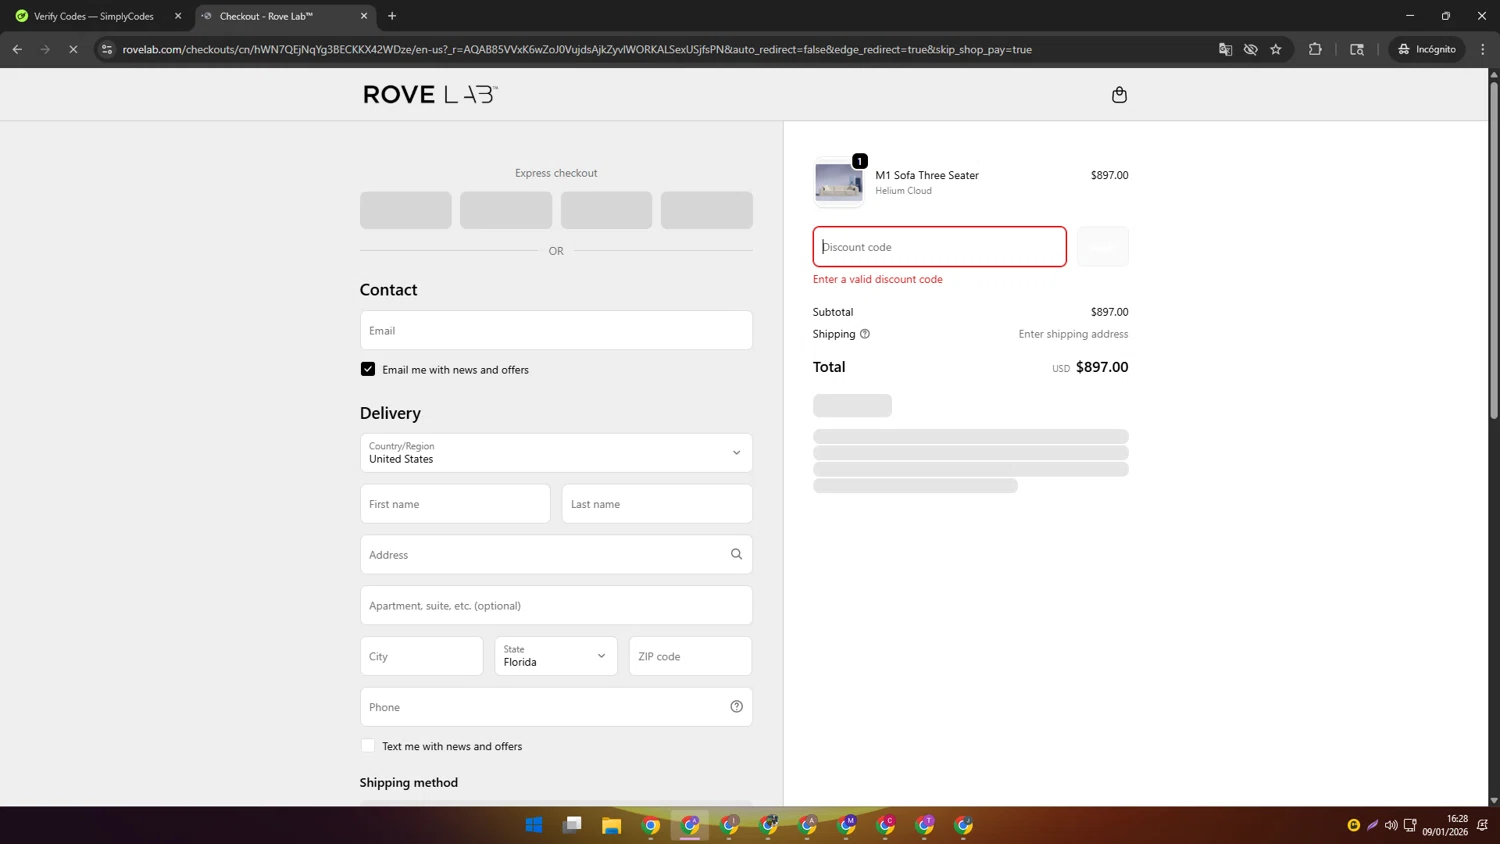
Task: Click the Apartment, suite, etc. field
Action: [556, 605]
